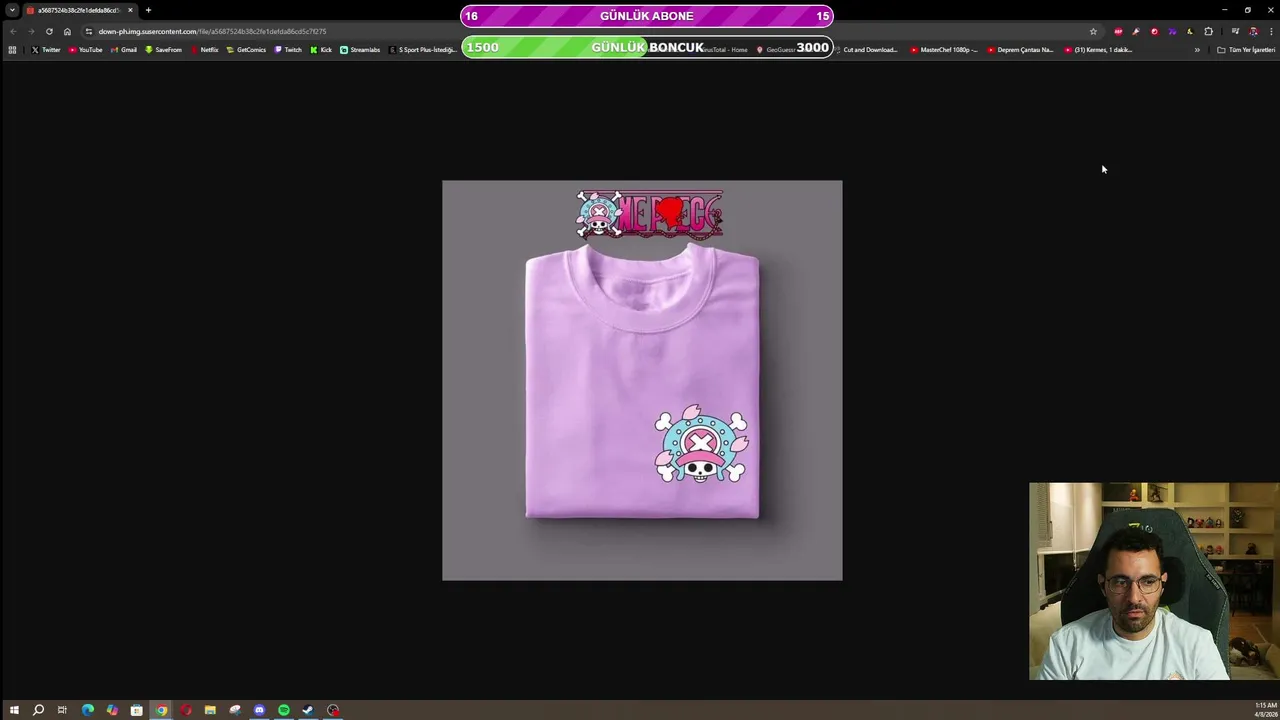The image size is (1280, 720).
Task: Close the current browser tab
Action: pos(130,10)
